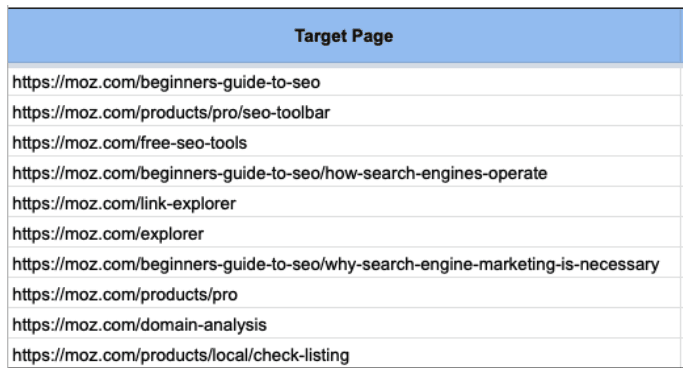
Task: Click empty space in free-seo-tools row
Action: (x=464, y=143)
